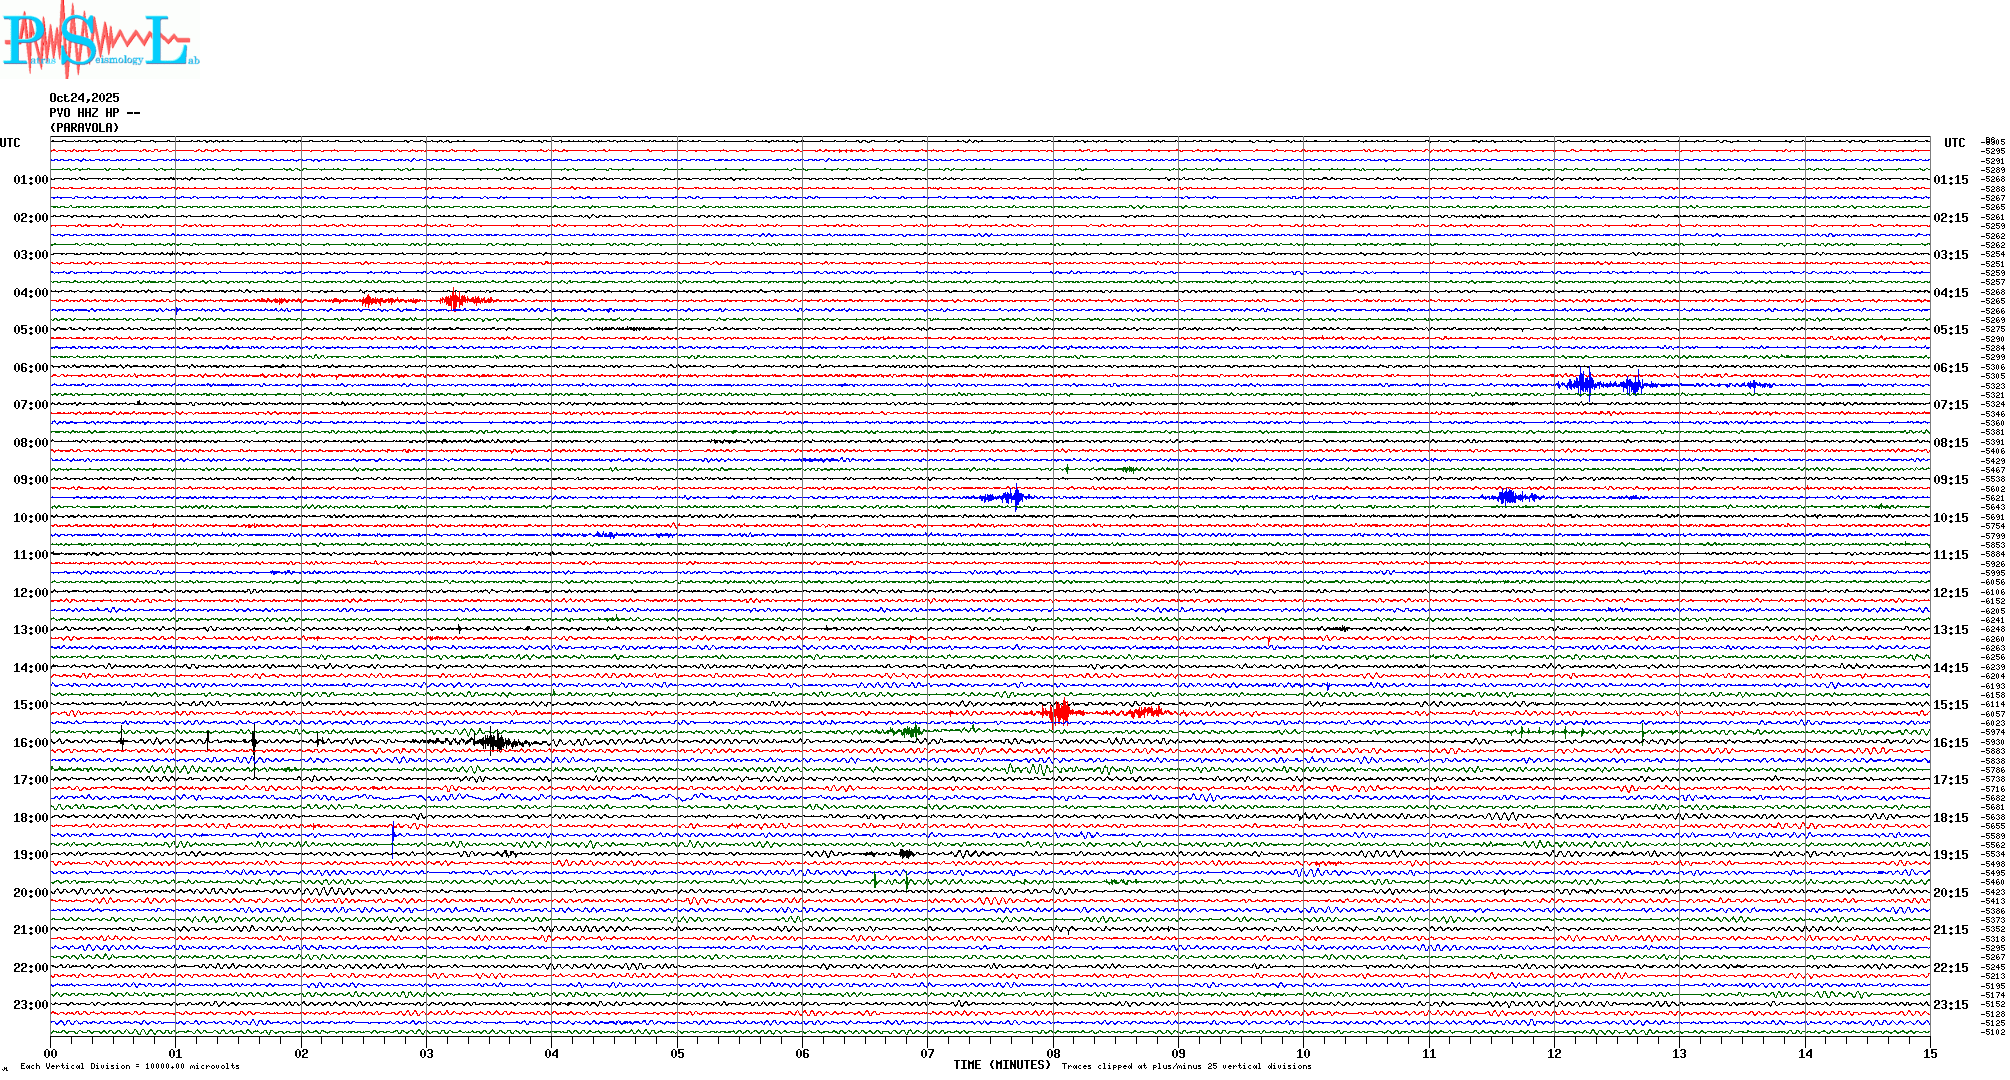
Task: Click the minute 15 tick label at bottom
Action: (x=1929, y=1054)
